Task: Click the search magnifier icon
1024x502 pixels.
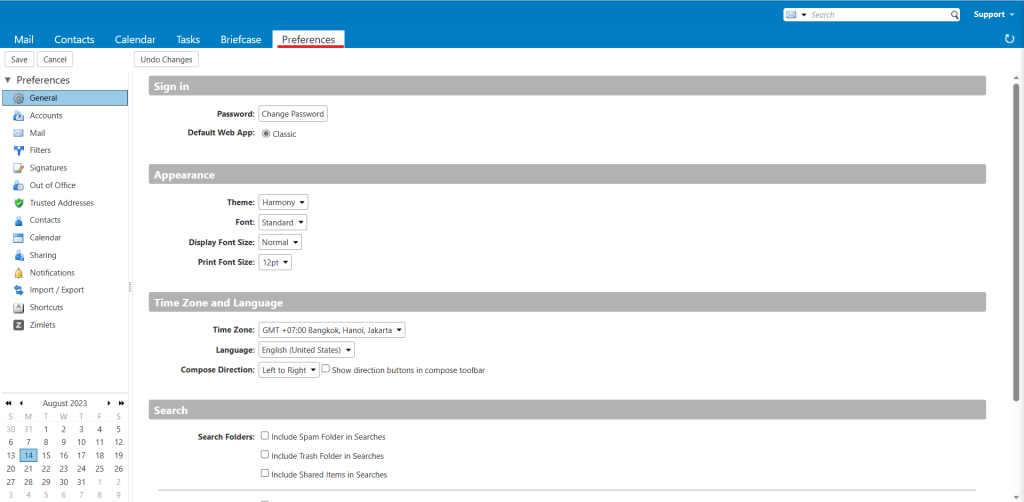Action: [953, 15]
